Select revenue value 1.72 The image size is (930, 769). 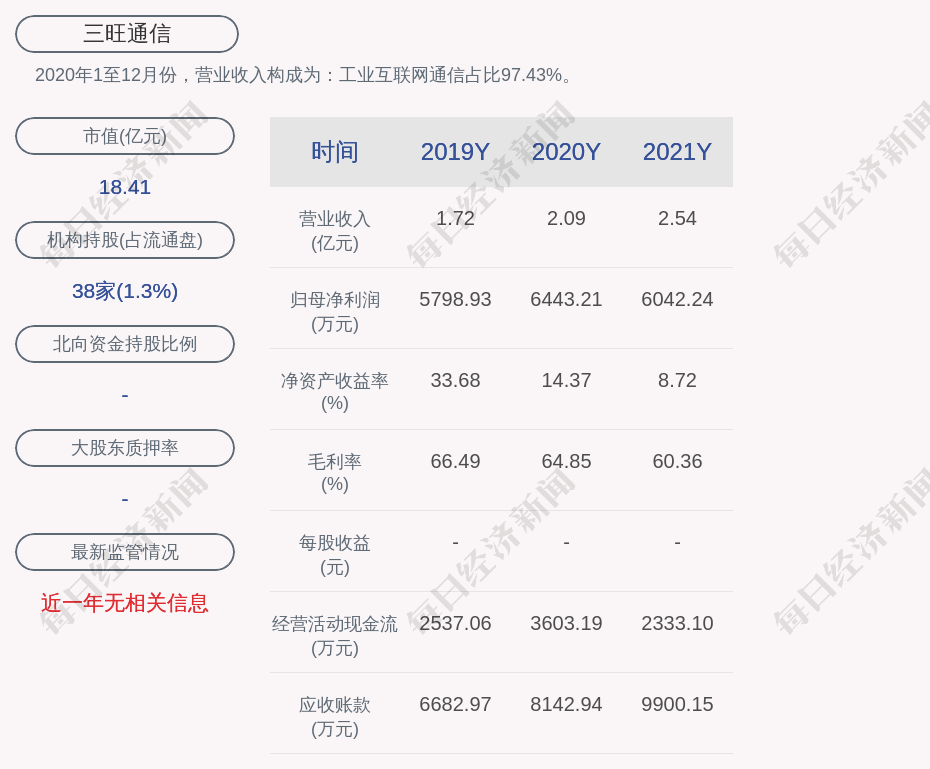click(455, 218)
